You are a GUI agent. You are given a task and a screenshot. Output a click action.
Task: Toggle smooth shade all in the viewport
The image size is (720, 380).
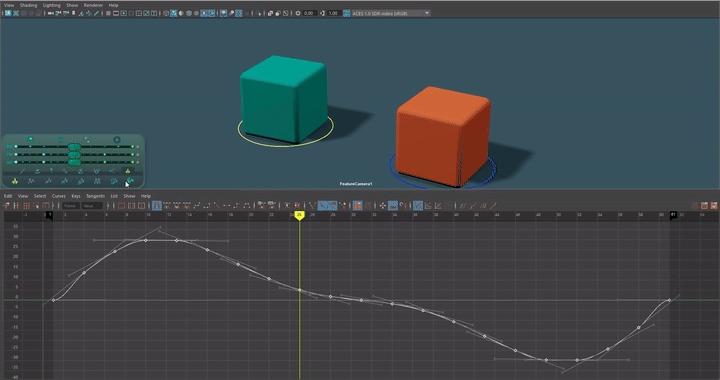point(174,13)
